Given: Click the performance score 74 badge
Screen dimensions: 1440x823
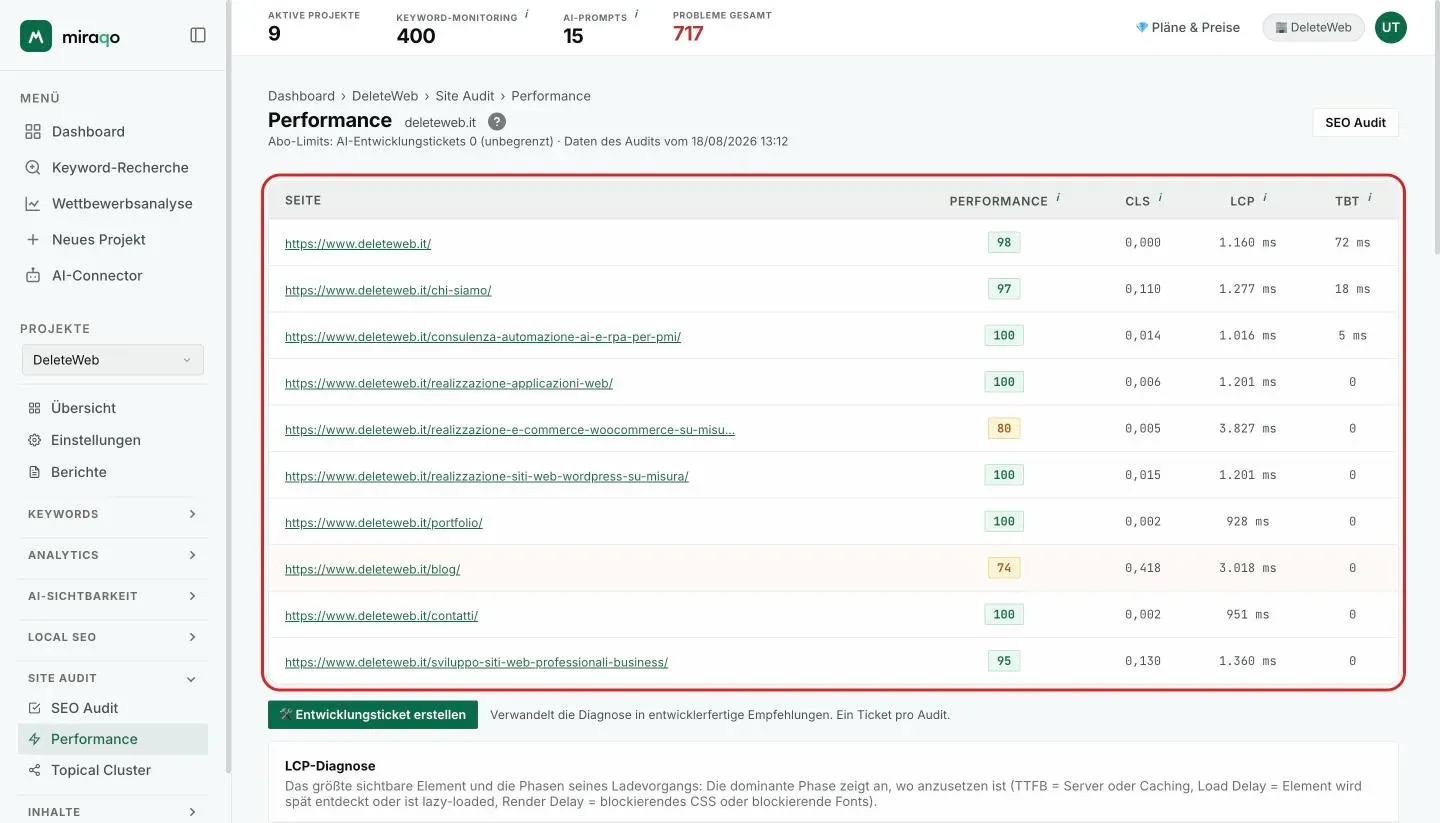Looking at the screenshot, I should click(x=1004, y=568).
